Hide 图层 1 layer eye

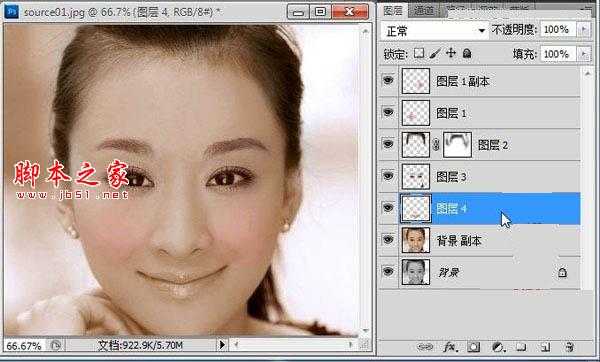pyautogui.click(x=388, y=112)
